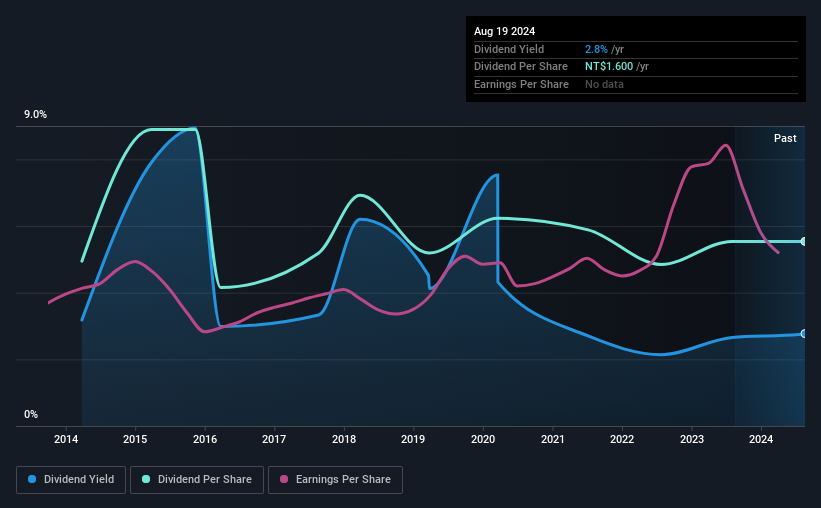Toggle the Earnings Per Share legend button
821x508 pixels.
click(335, 480)
